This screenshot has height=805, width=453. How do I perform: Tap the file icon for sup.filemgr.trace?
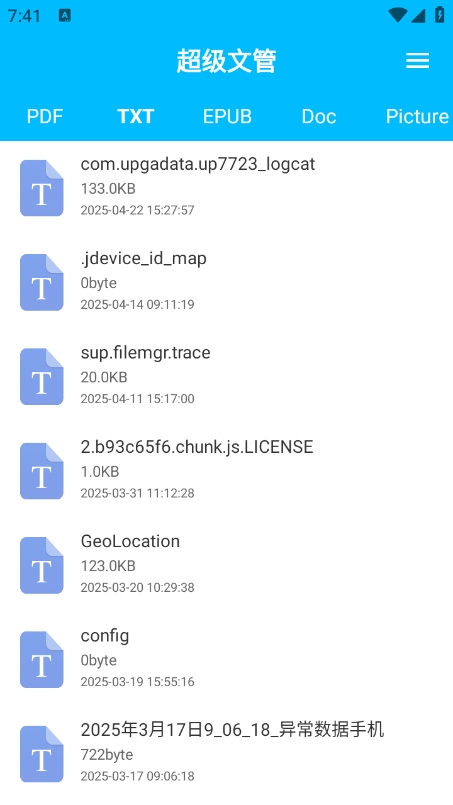point(42,376)
